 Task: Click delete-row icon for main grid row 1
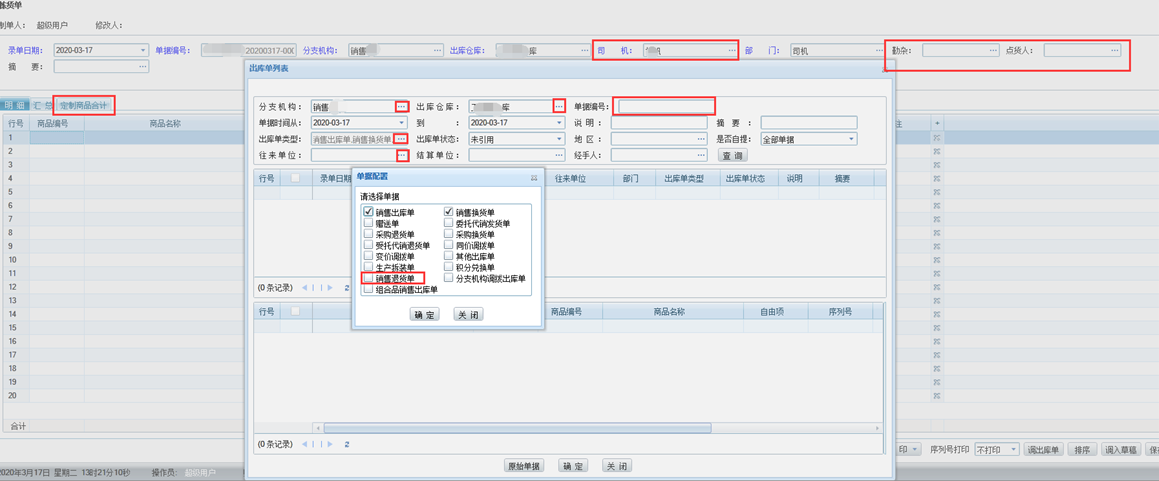pyautogui.click(x=937, y=137)
